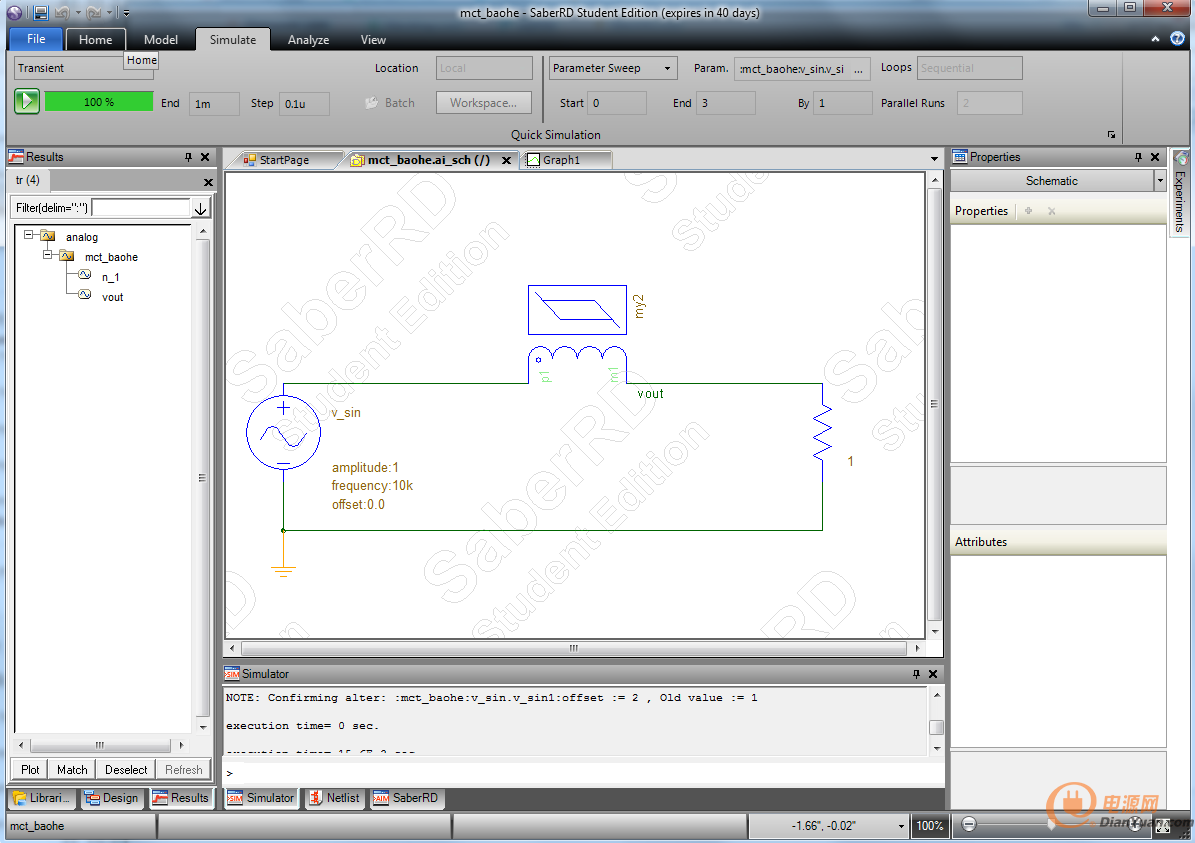1195x843 pixels.
Task: Open the SaberRD application orb menu
Action: [14, 12]
